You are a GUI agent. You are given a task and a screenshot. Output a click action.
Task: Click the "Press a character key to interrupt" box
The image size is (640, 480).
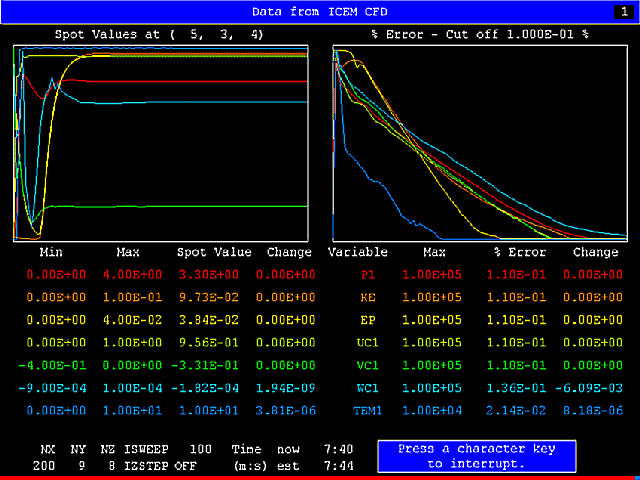point(477,456)
